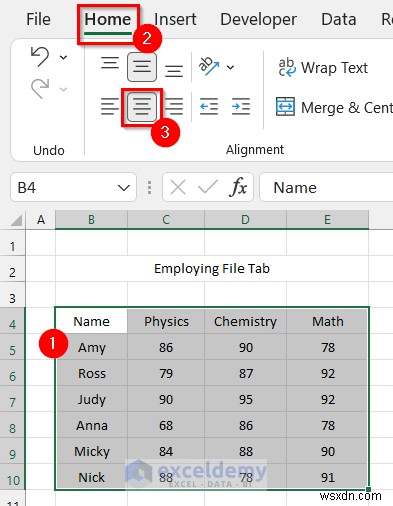Click the Math header cell
Image resolution: width=393 pixels, height=506 pixels.
pos(328,321)
